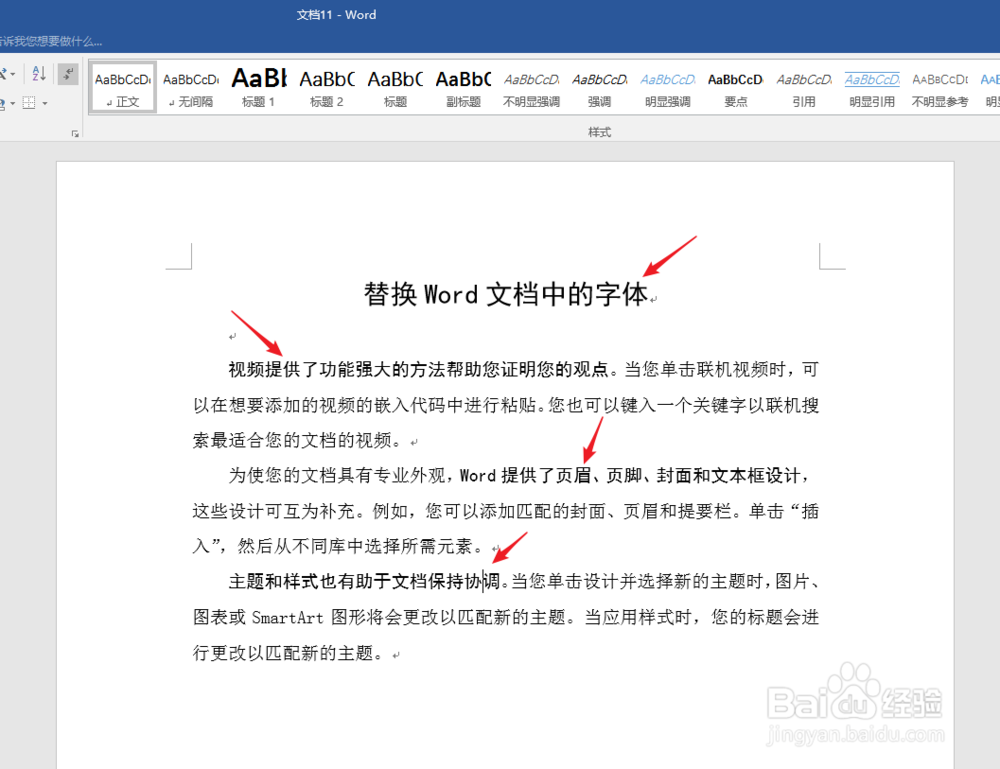
Task: Select the 正文 normal style
Action: click(122, 87)
